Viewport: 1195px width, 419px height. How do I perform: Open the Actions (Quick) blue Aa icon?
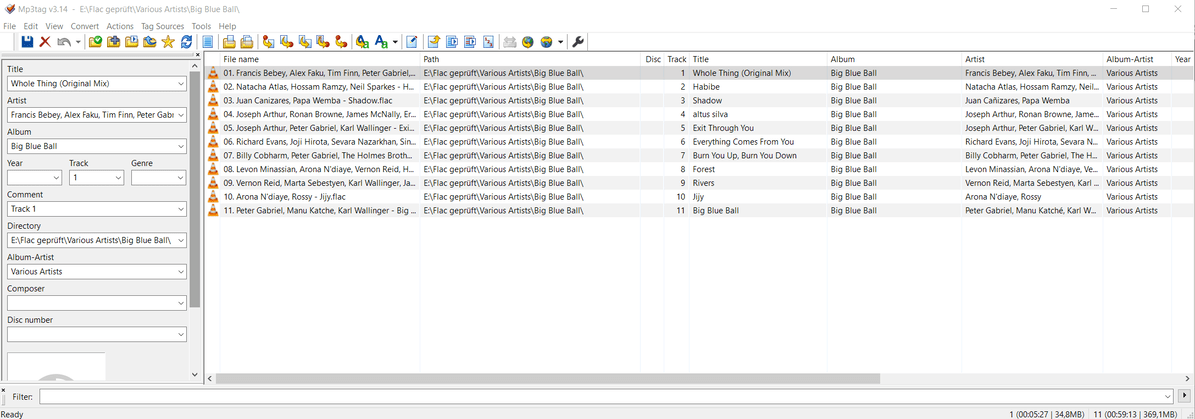[x=381, y=42]
